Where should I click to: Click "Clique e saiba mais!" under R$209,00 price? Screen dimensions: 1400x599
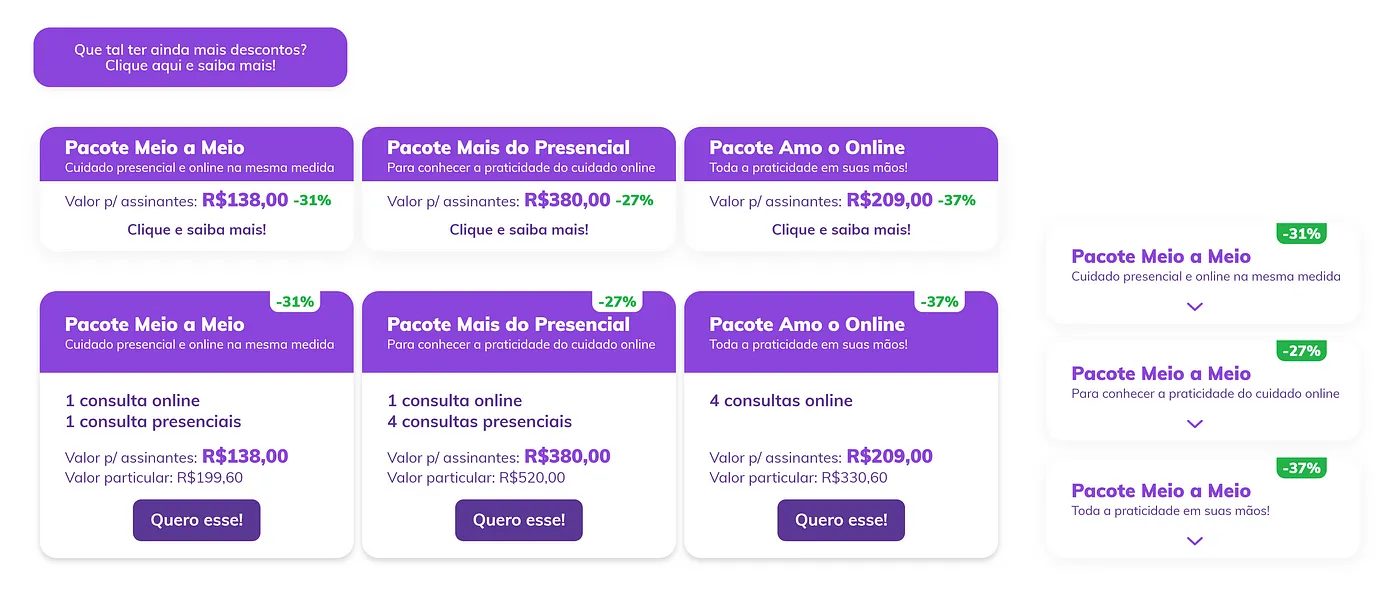click(841, 230)
